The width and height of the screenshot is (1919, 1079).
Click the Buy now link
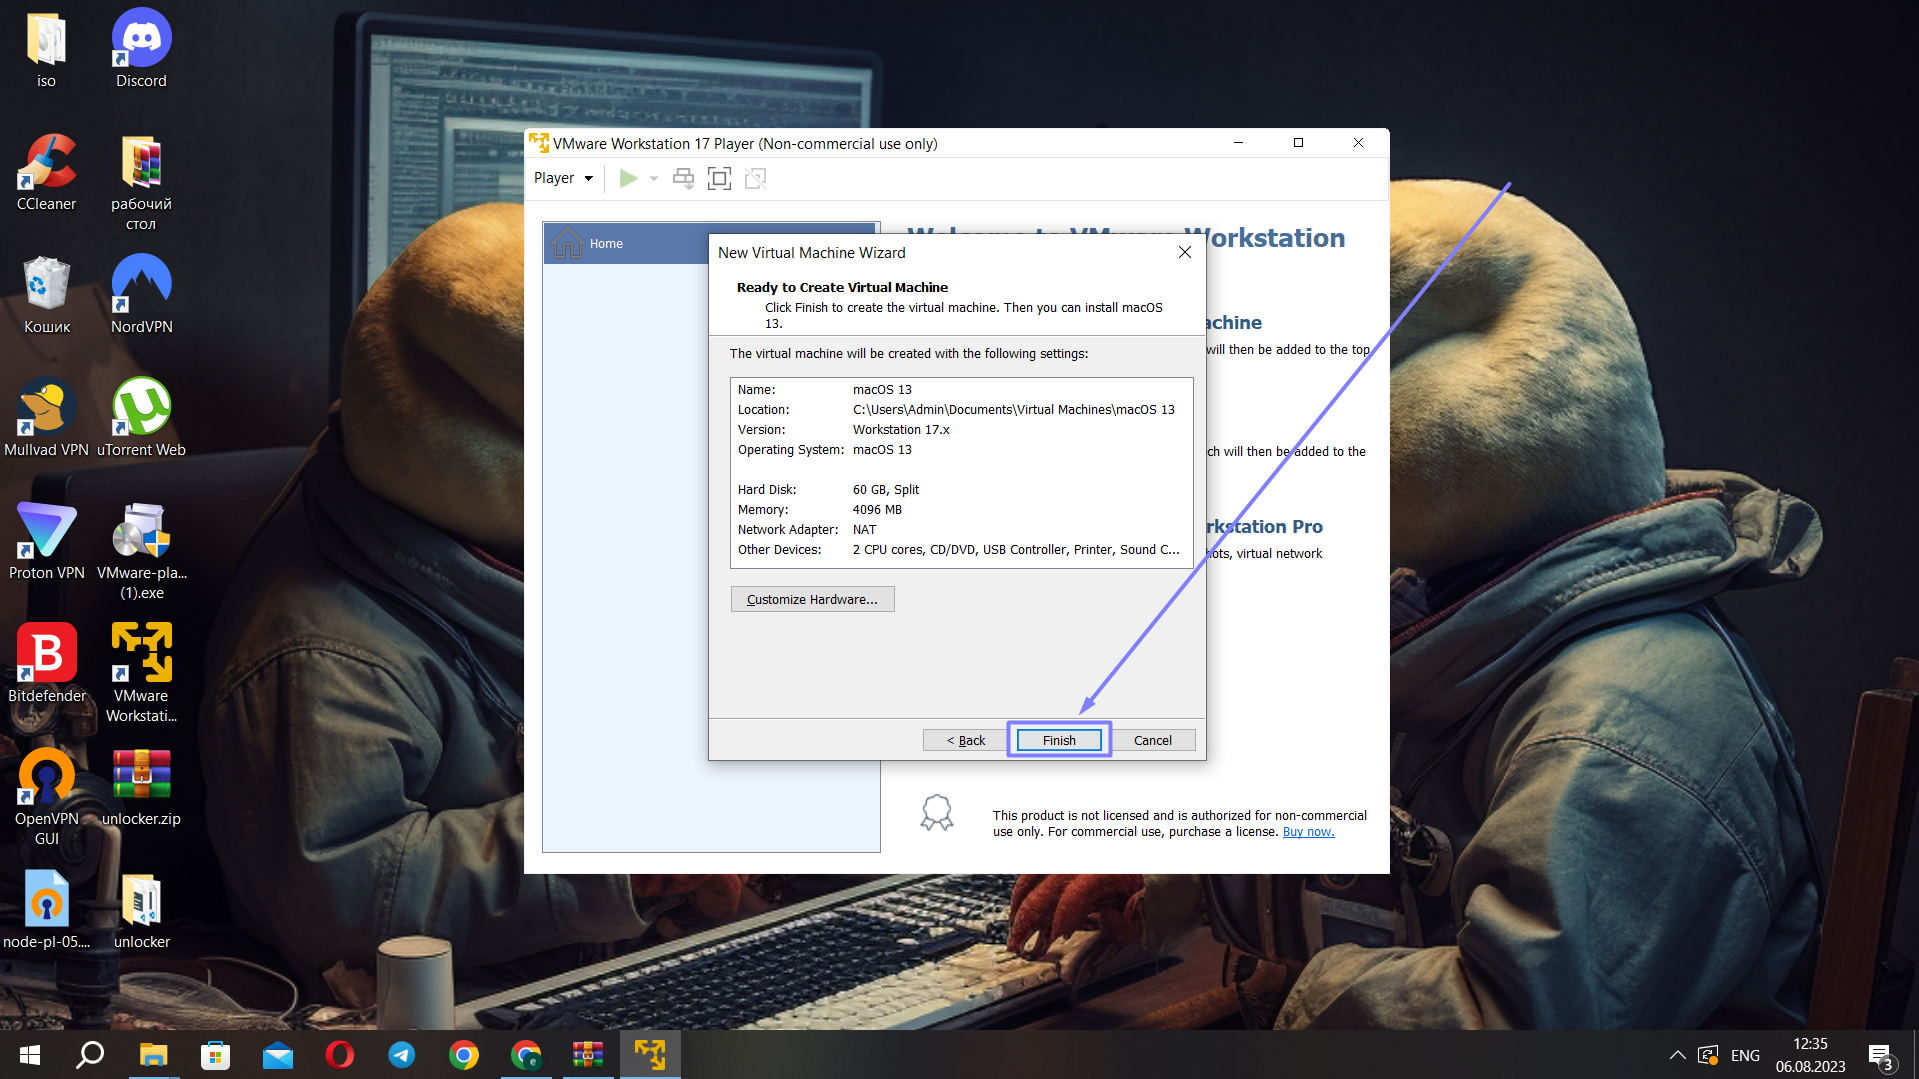click(x=1308, y=832)
